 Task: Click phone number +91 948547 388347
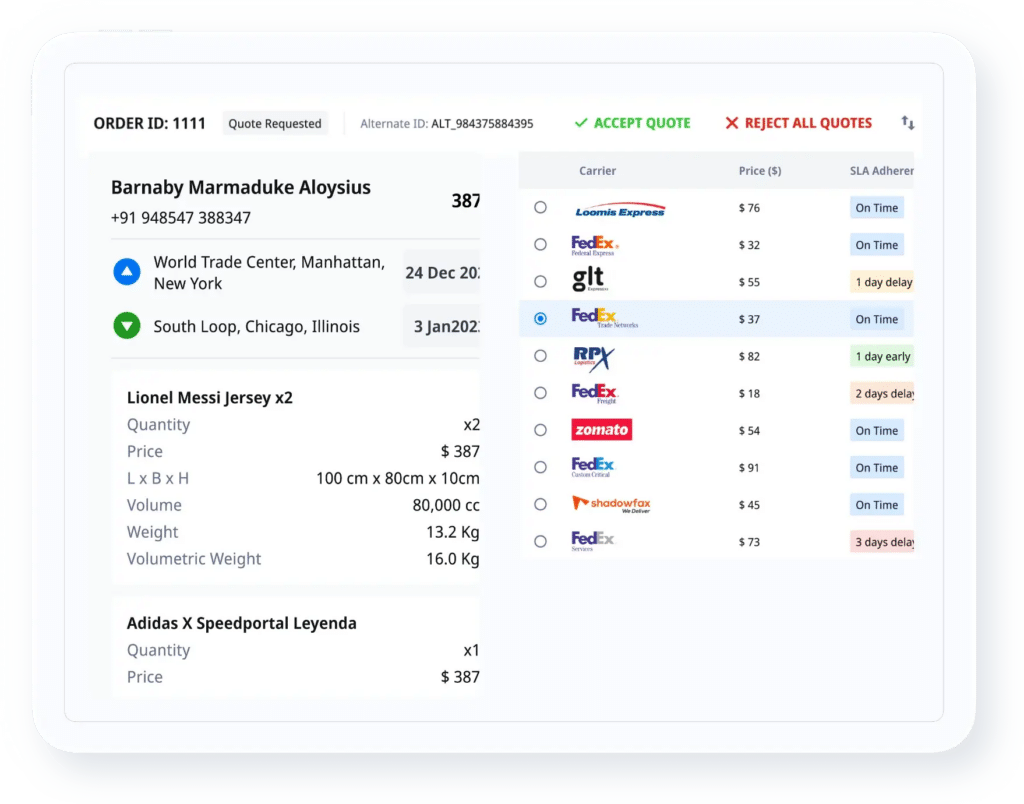tap(181, 217)
